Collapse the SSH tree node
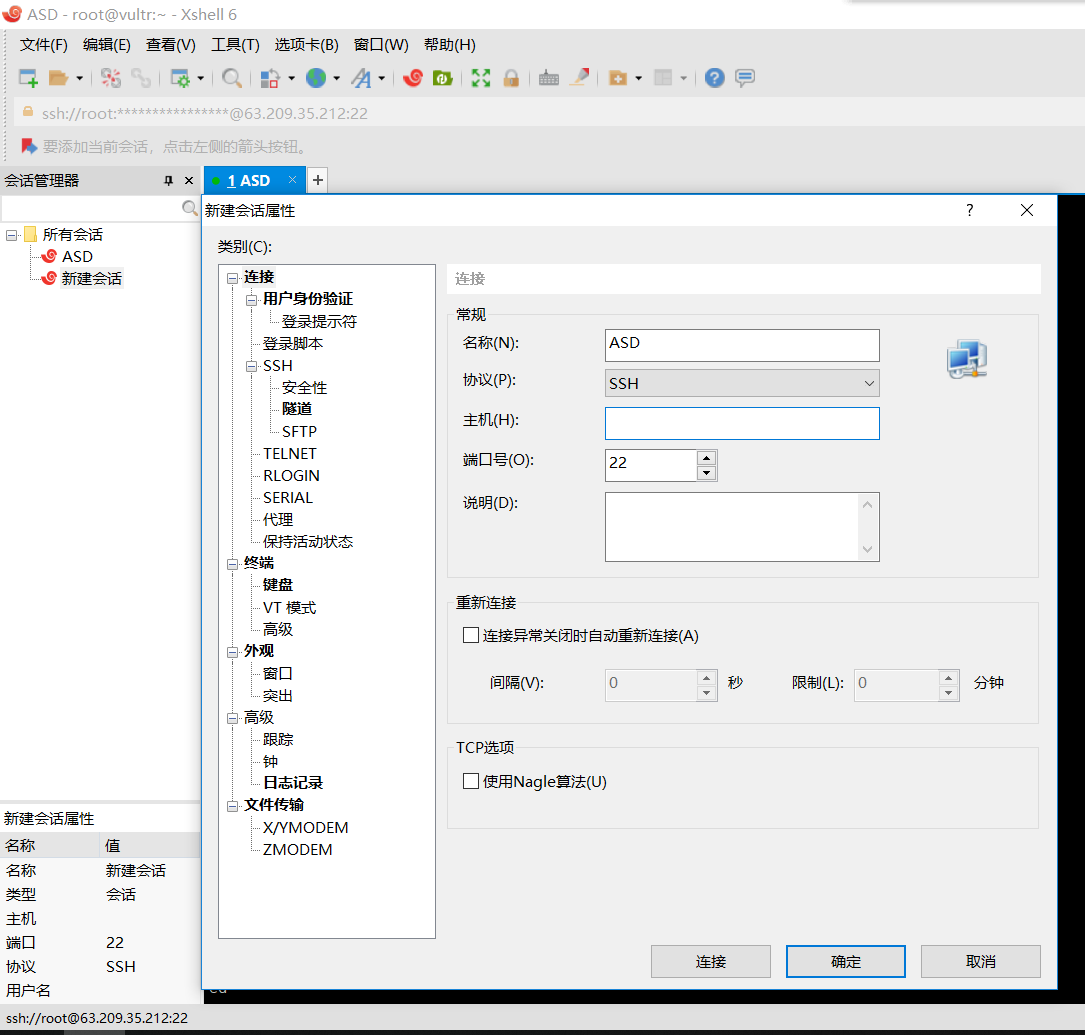 (251, 367)
